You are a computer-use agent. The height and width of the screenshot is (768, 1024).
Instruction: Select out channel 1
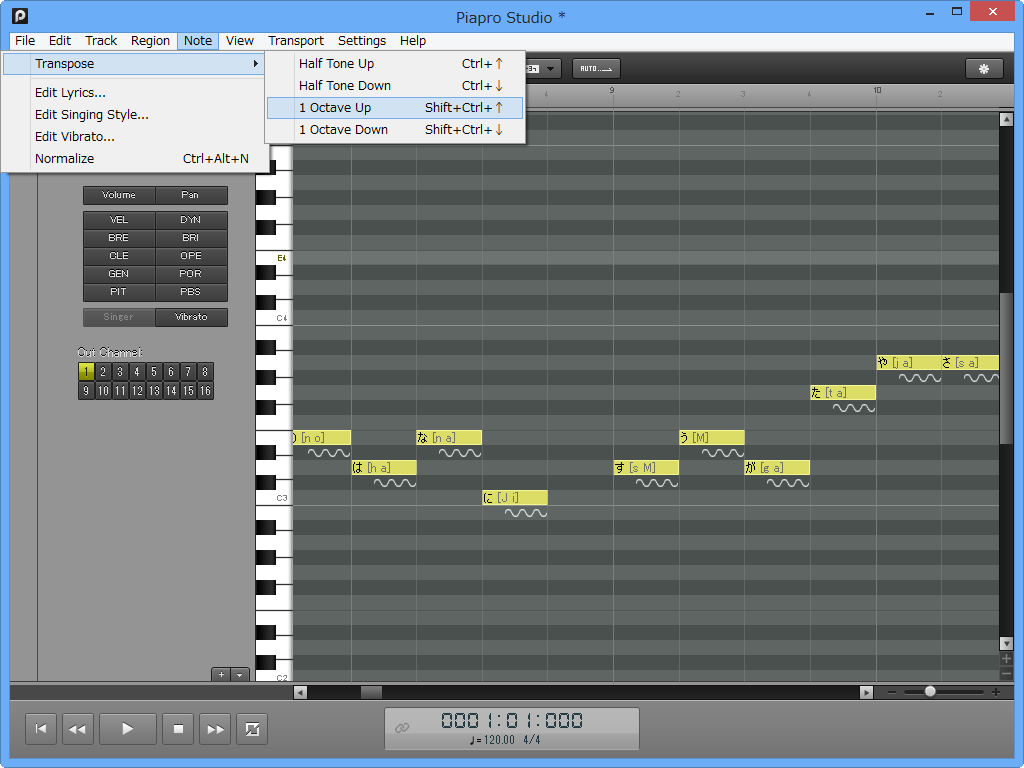pos(86,372)
